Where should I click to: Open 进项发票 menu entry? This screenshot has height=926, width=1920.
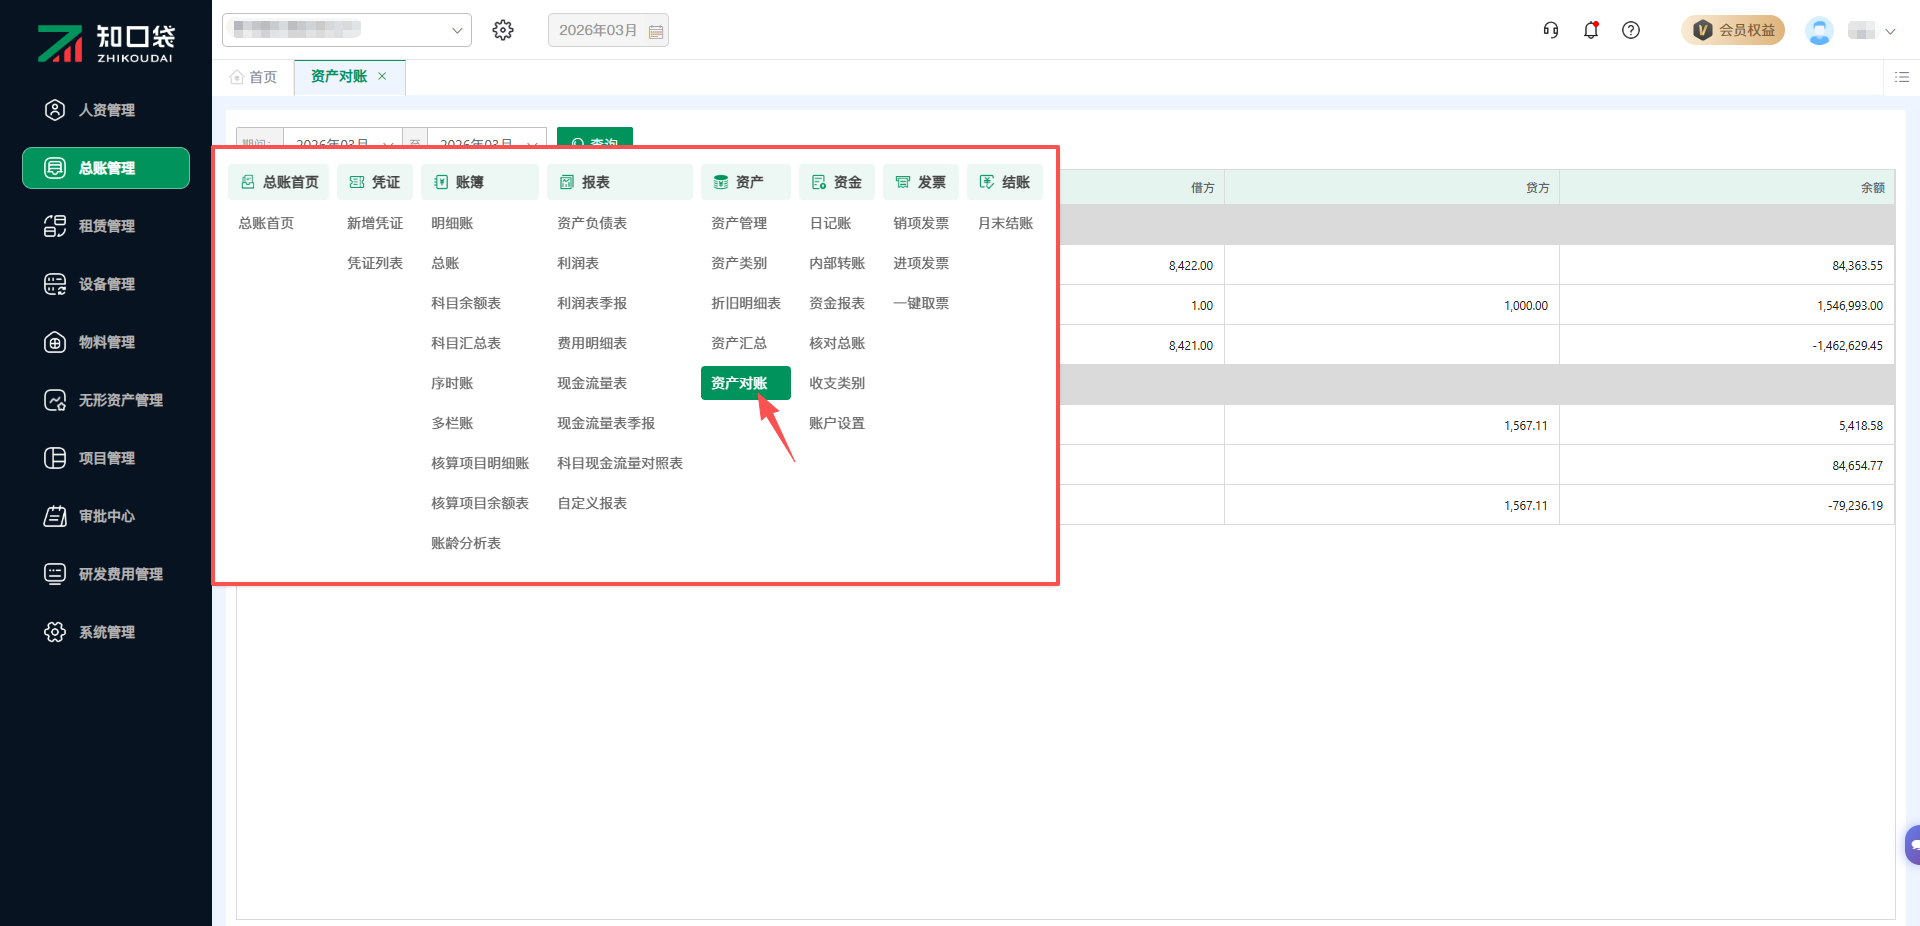[921, 263]
